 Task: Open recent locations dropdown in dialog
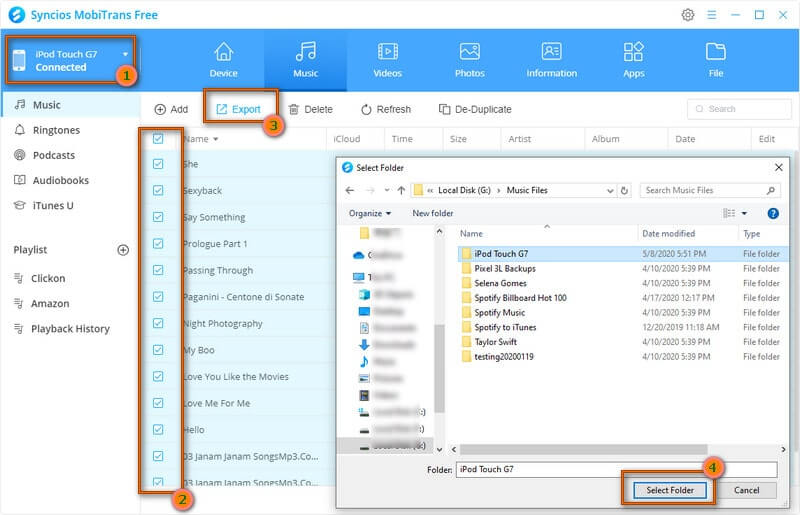[x=387, y=190]
